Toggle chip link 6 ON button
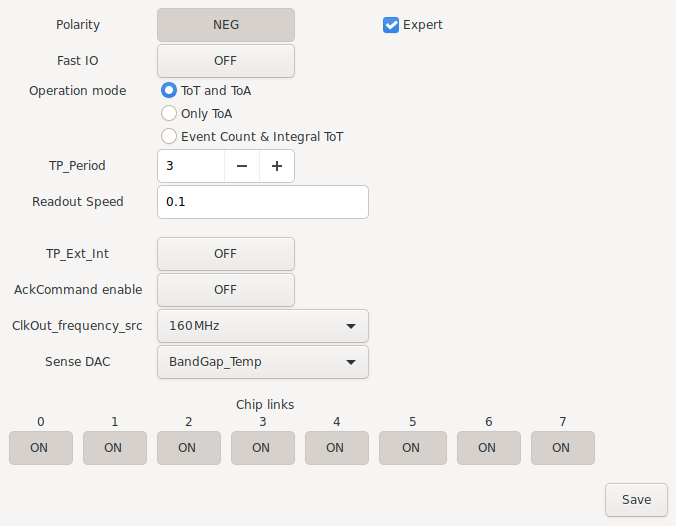This screenshot has width=676, height=526. coord(489,448)
